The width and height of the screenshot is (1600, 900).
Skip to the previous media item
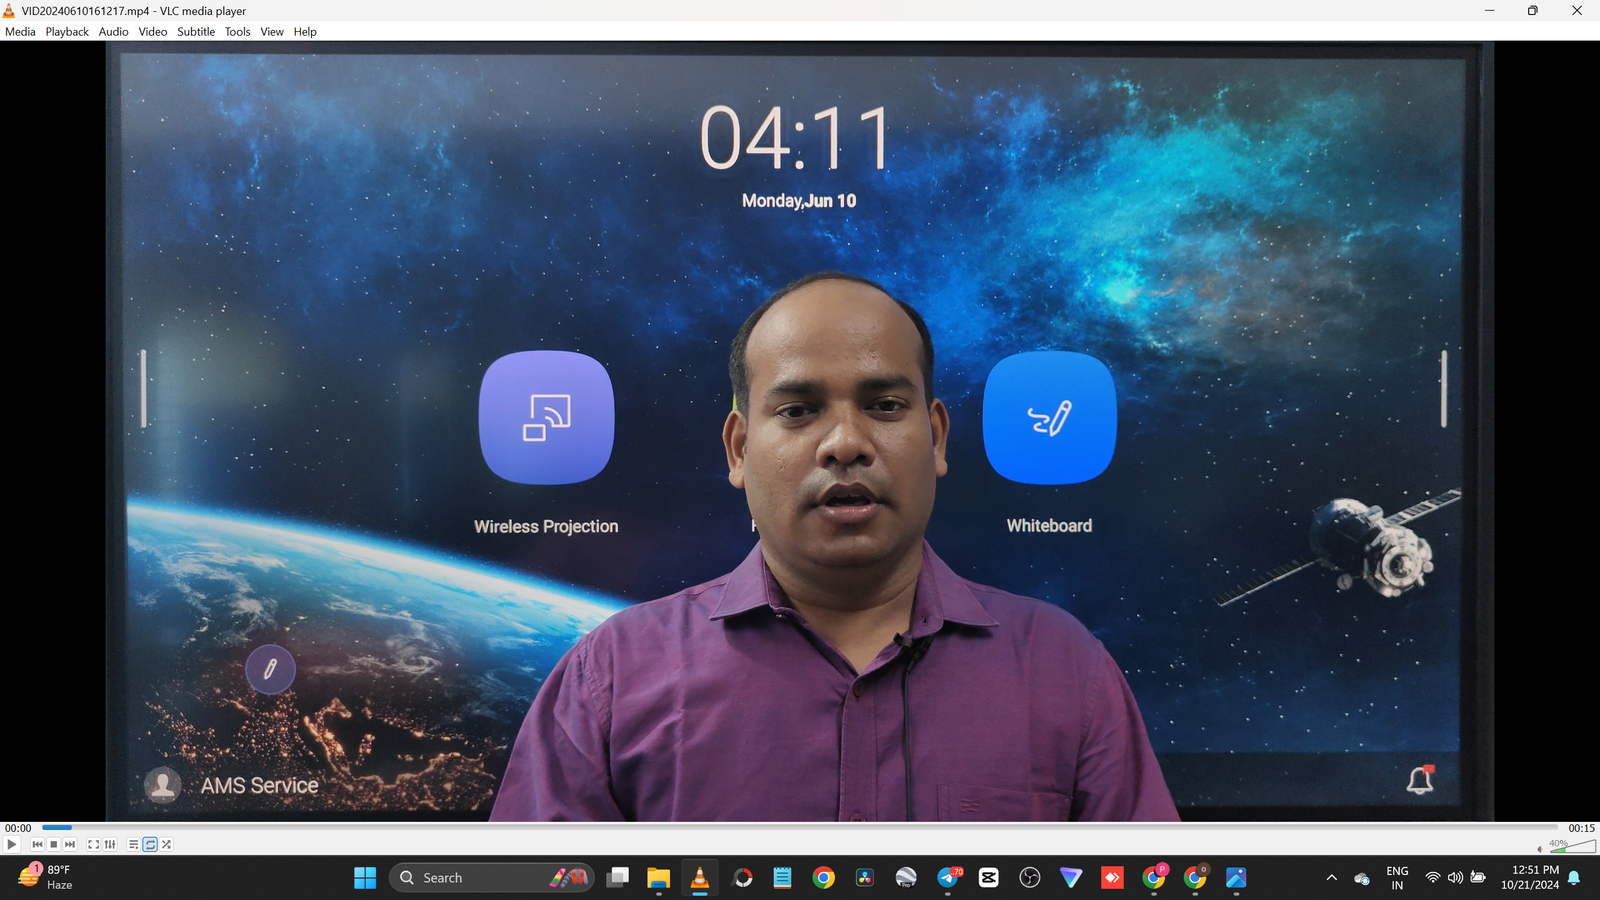(x=37, y=845)
